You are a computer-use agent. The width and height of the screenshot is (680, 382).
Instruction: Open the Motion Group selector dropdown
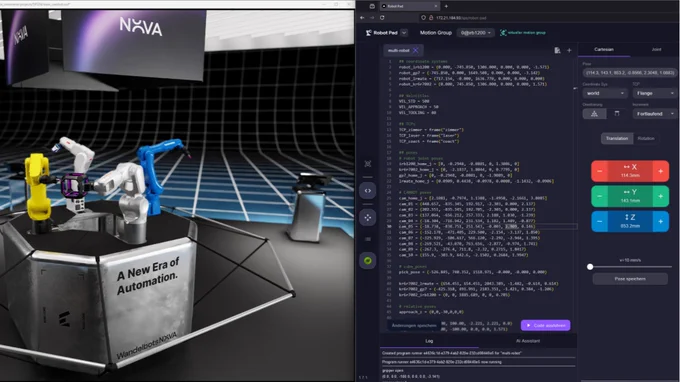coord(475,33)
